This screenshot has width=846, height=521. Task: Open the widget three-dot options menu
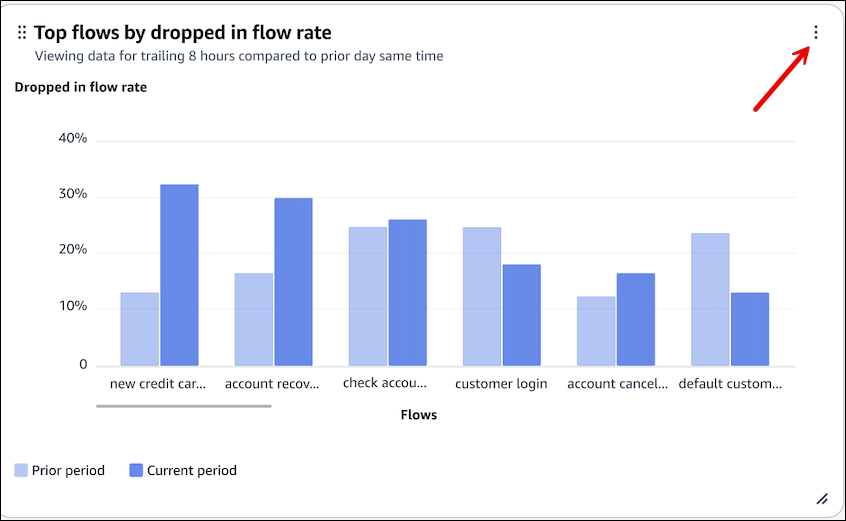point(816,33)
